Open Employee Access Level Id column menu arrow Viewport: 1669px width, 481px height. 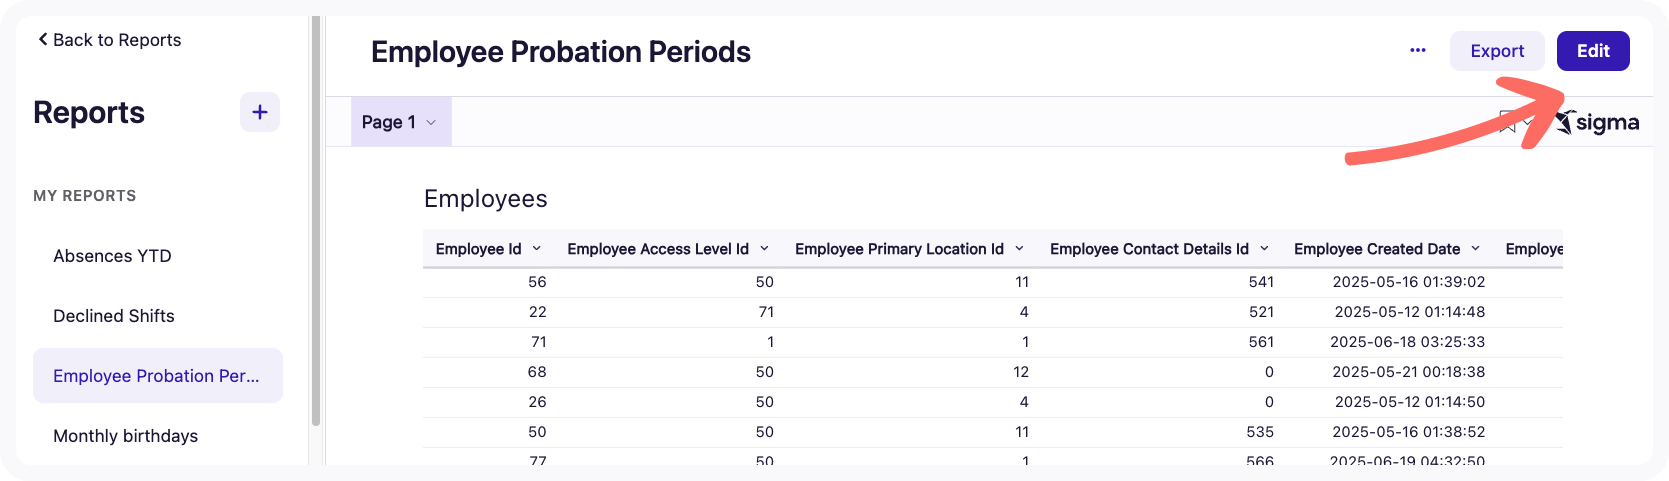pyautogui.click(x=765, y=248)
